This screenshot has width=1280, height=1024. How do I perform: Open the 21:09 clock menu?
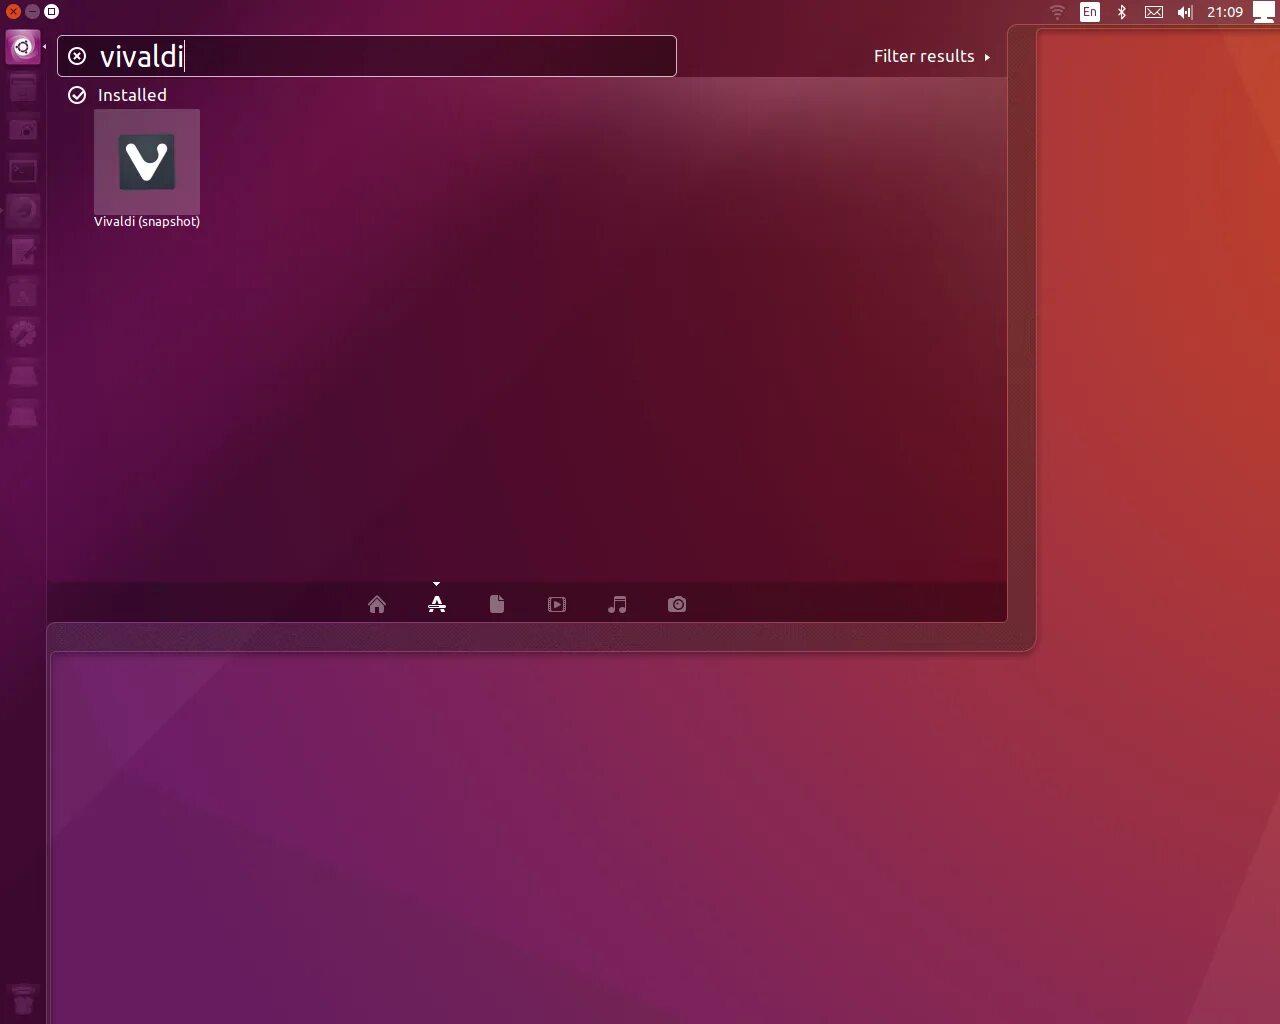1224,12
